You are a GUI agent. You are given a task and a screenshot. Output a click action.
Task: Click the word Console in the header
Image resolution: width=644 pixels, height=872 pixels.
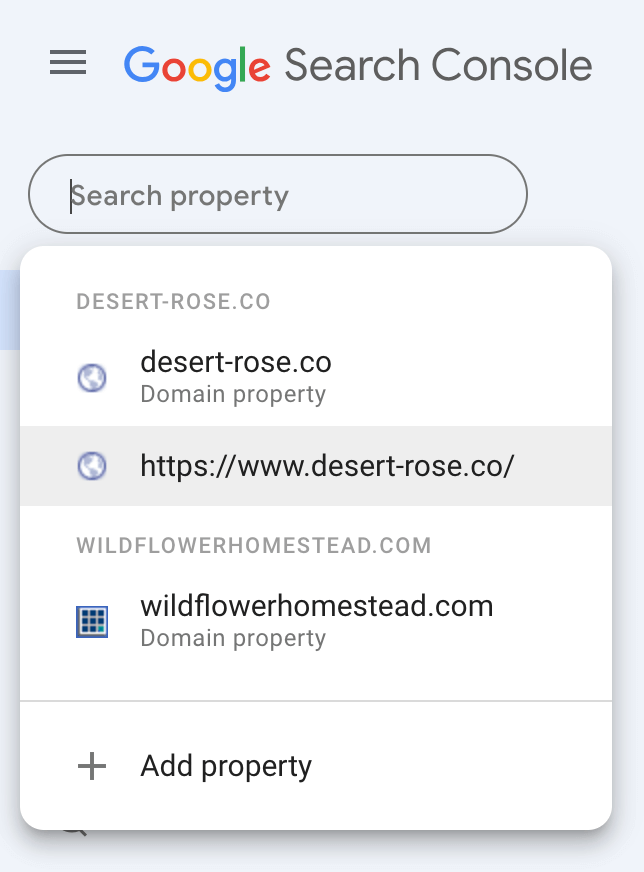pyautogui.click(x=512, y=66)
